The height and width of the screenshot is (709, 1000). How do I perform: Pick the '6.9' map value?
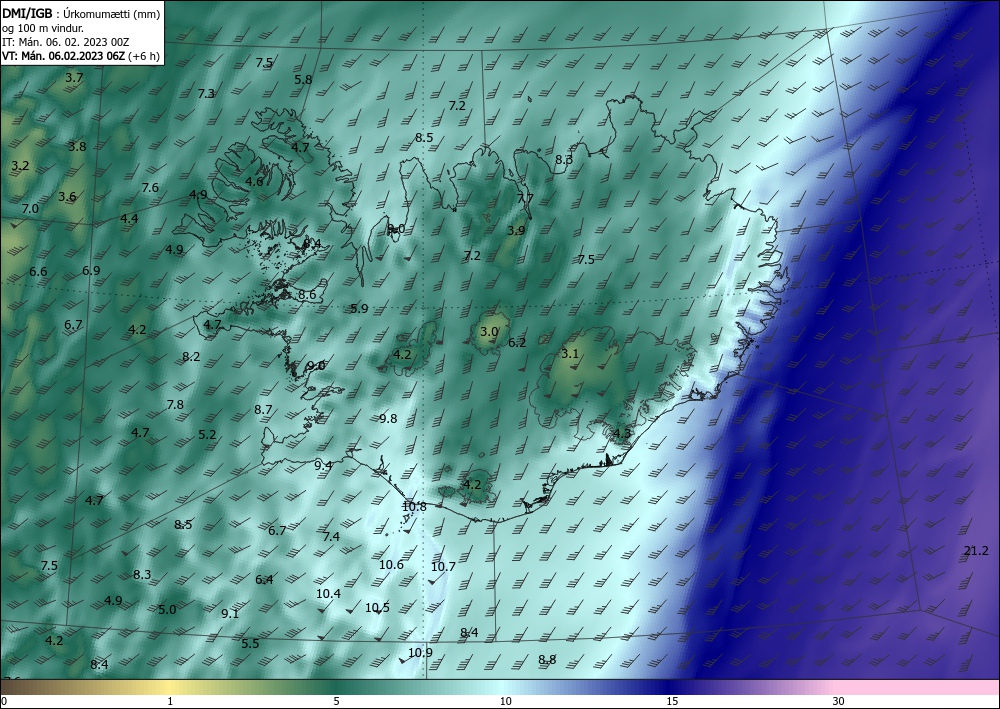click(91, 270)
